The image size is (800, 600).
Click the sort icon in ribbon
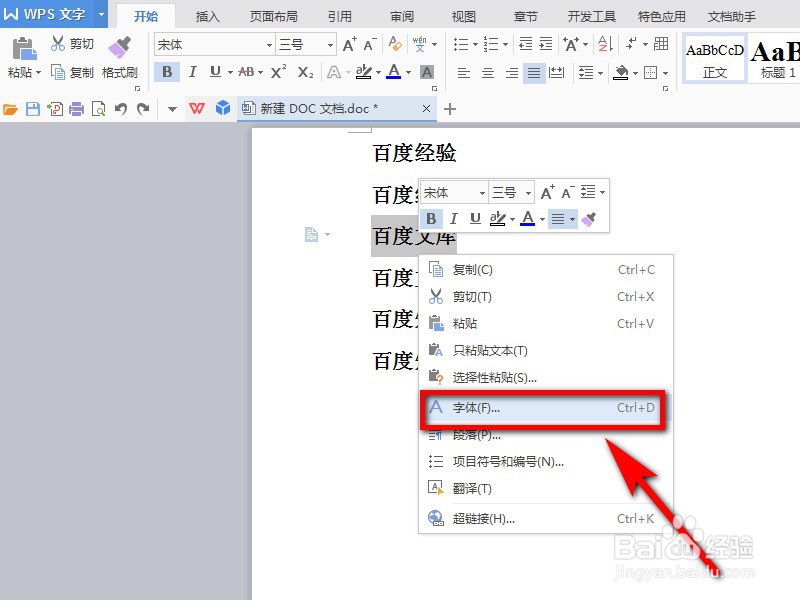click(605, 44)
